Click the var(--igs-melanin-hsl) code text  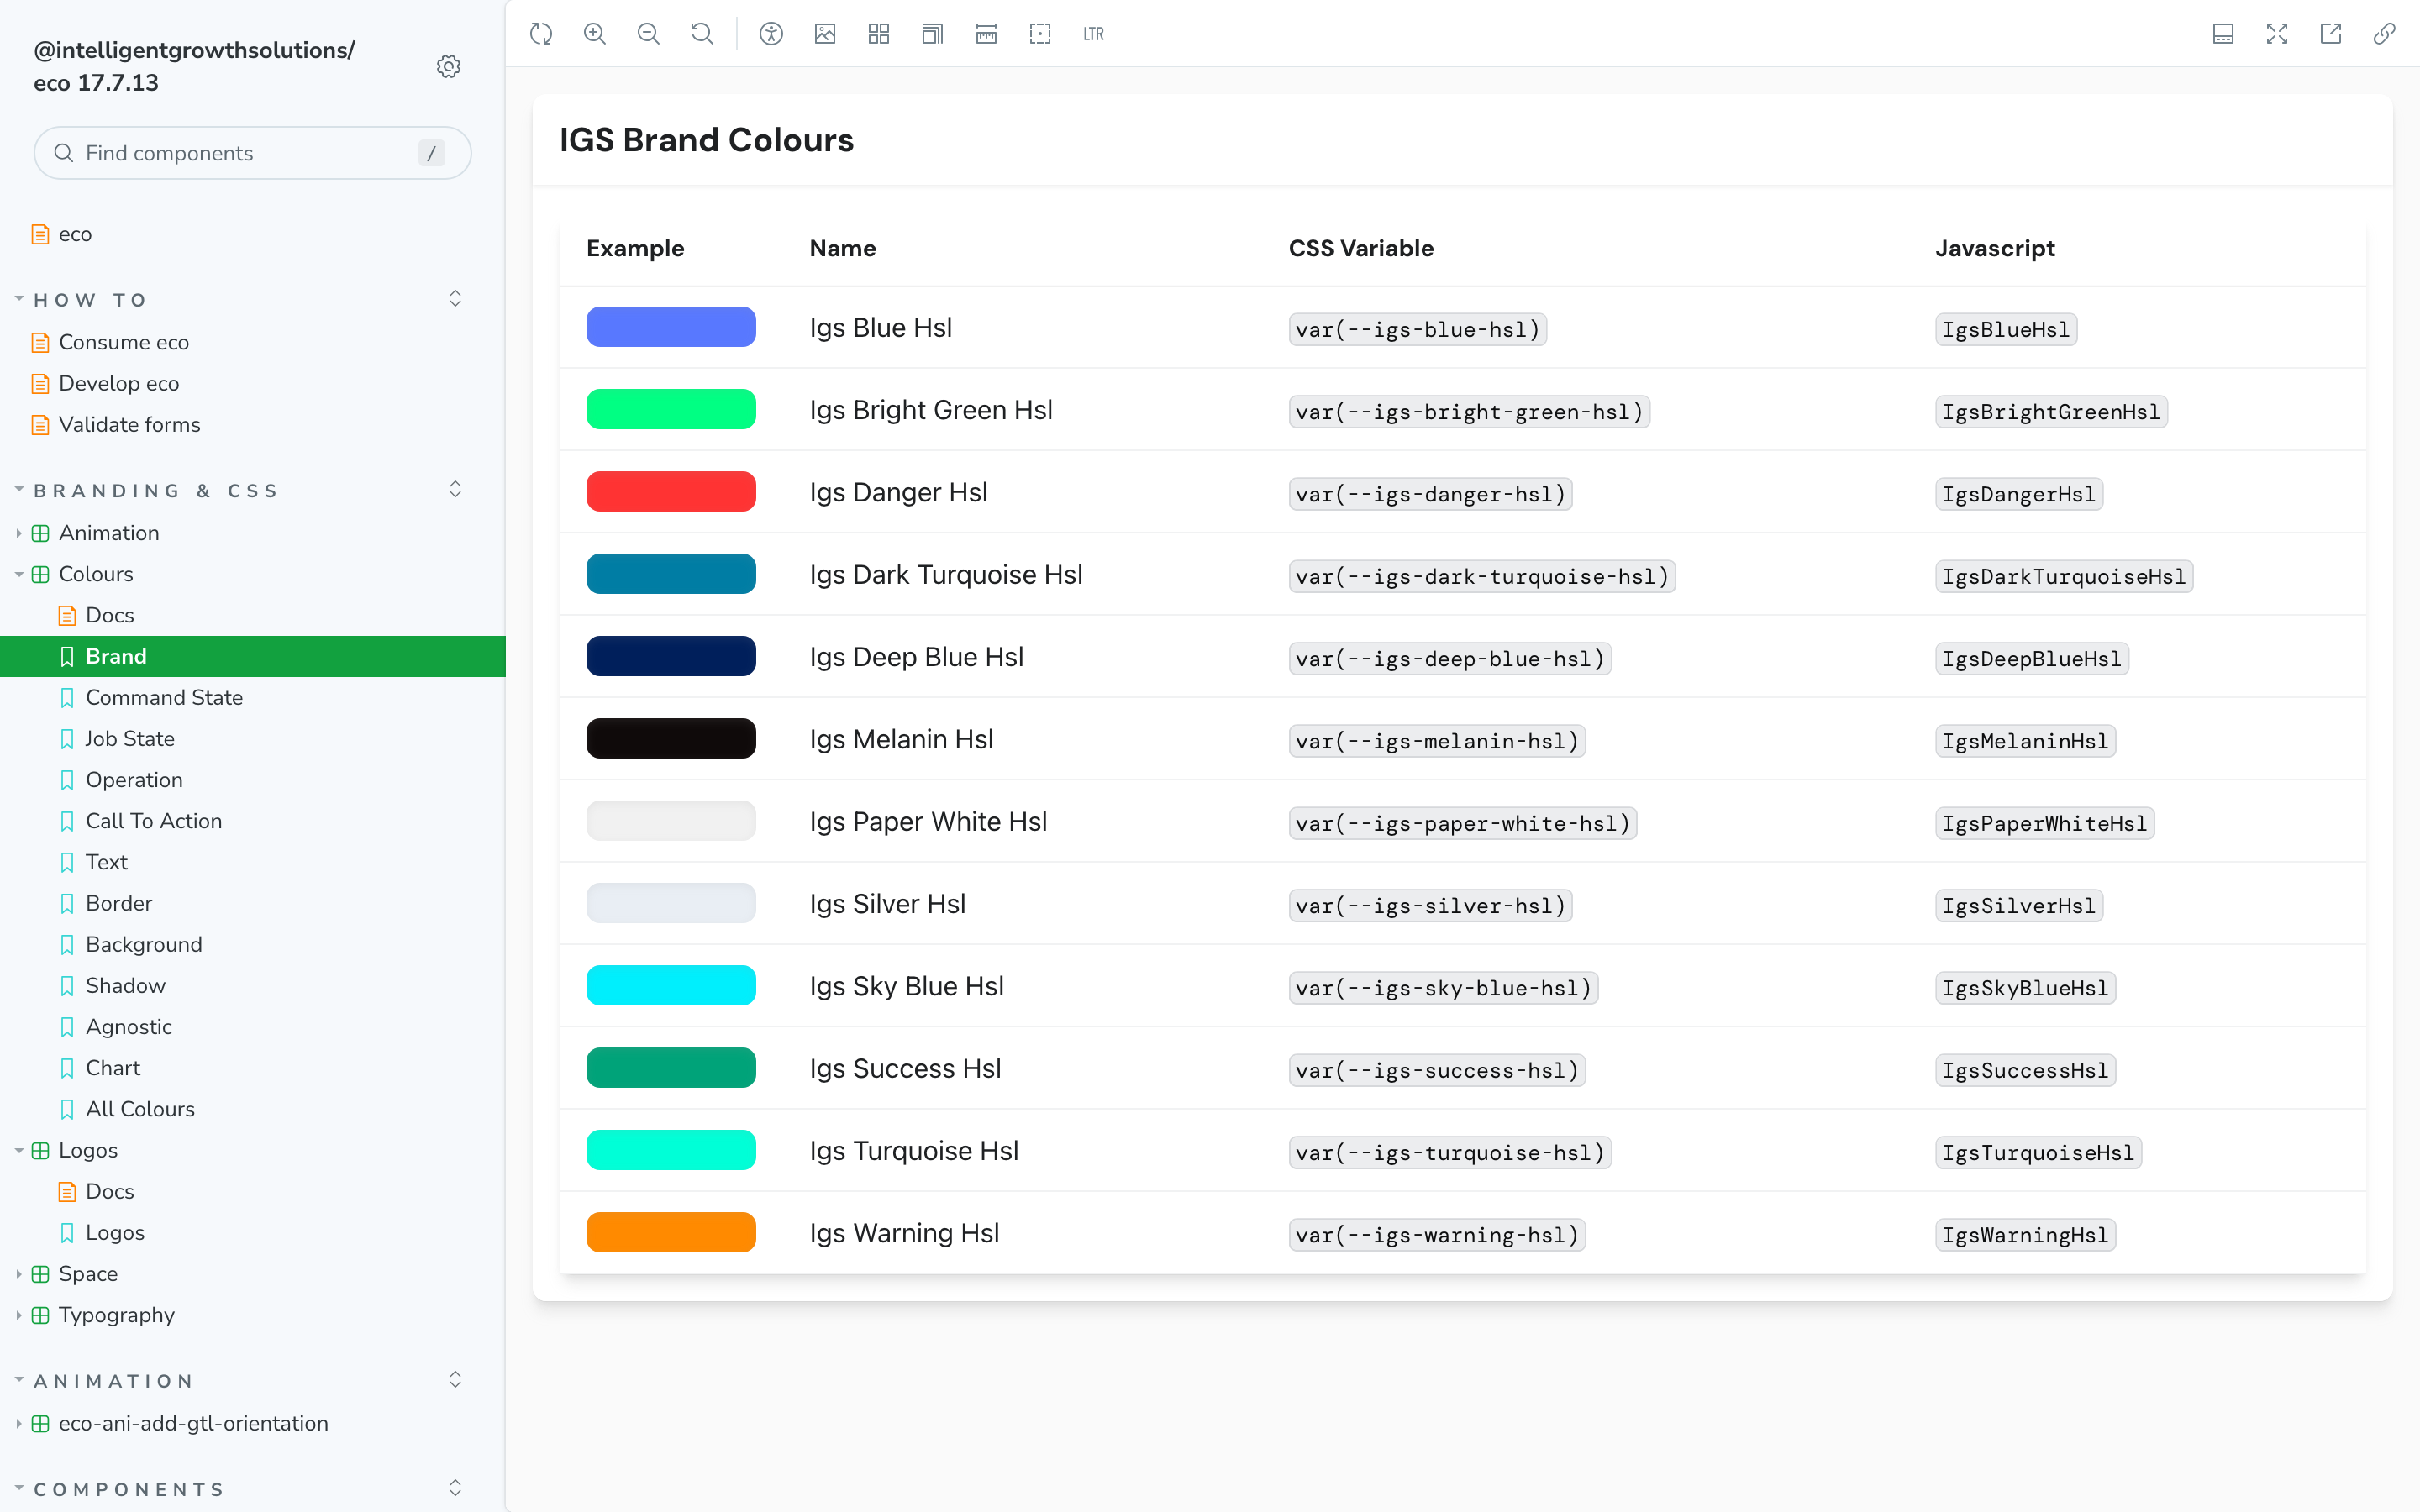click(1437, 741)
